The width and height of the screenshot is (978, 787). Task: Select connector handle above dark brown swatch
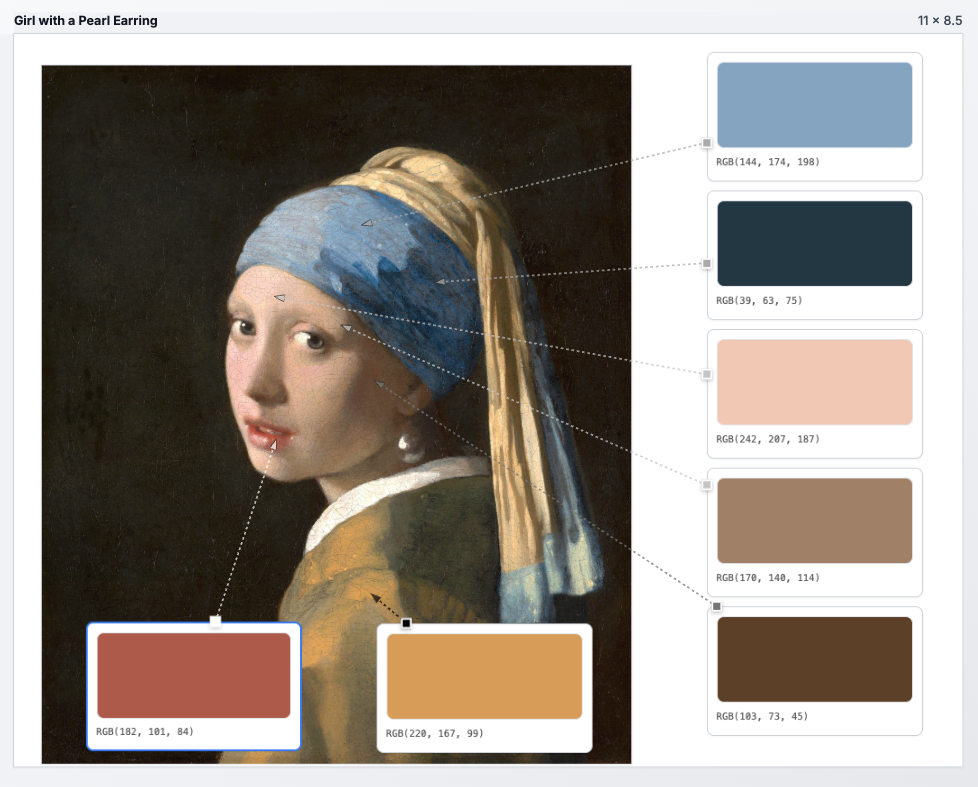pos(716,607)
